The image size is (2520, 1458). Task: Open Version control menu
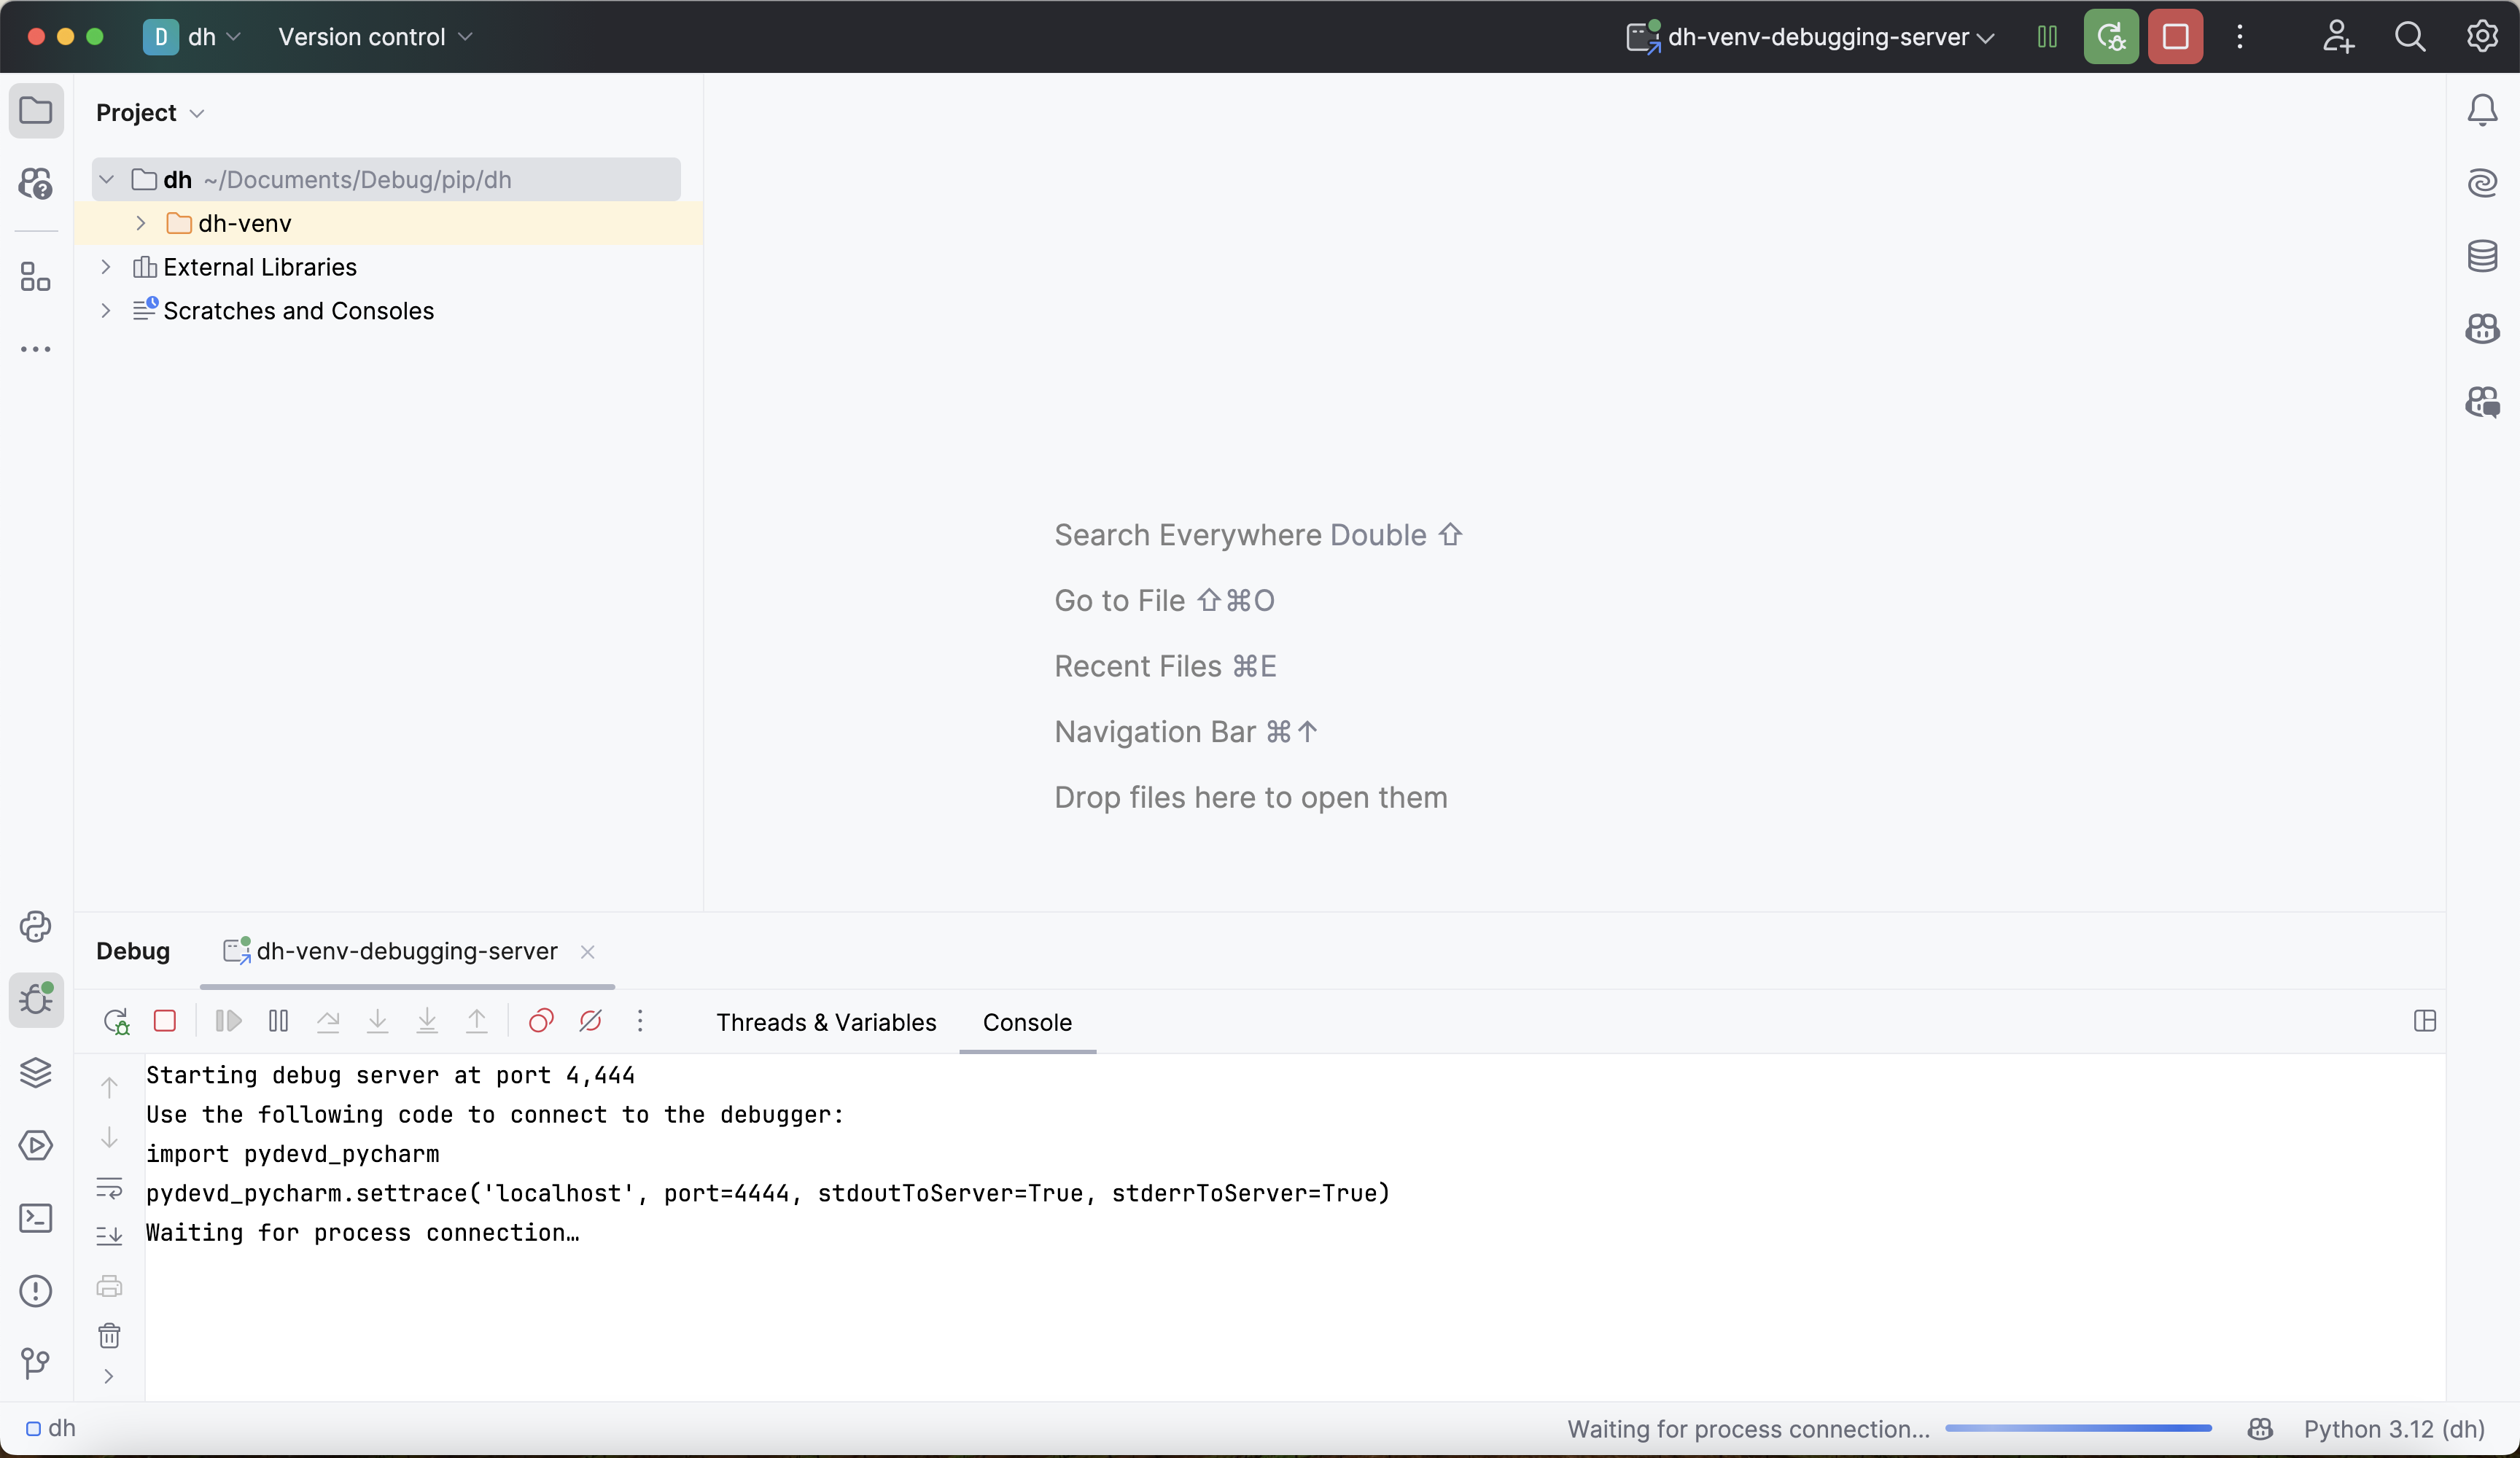click(375, 37)
